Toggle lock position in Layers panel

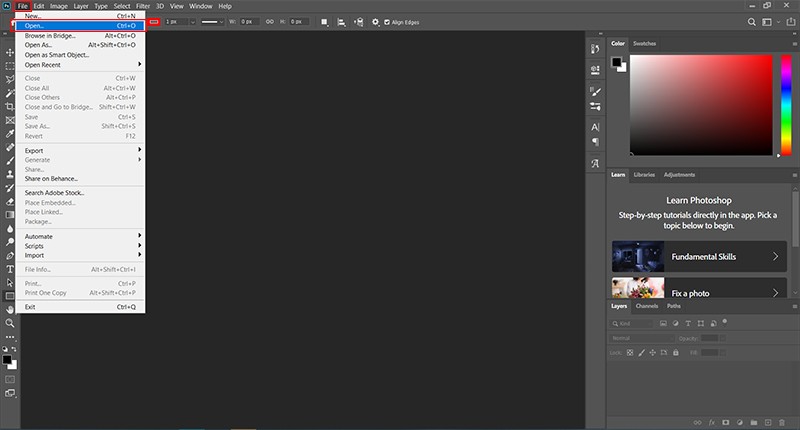(x=653, y=352)
